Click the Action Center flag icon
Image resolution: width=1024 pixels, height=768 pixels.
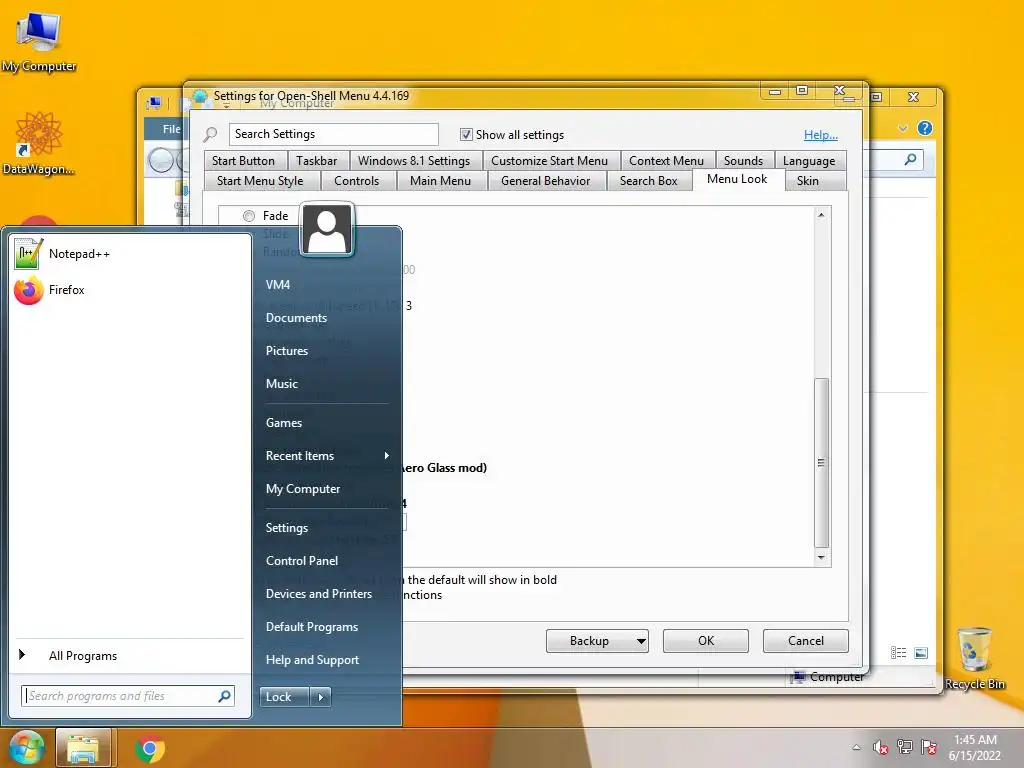(929, 747)
